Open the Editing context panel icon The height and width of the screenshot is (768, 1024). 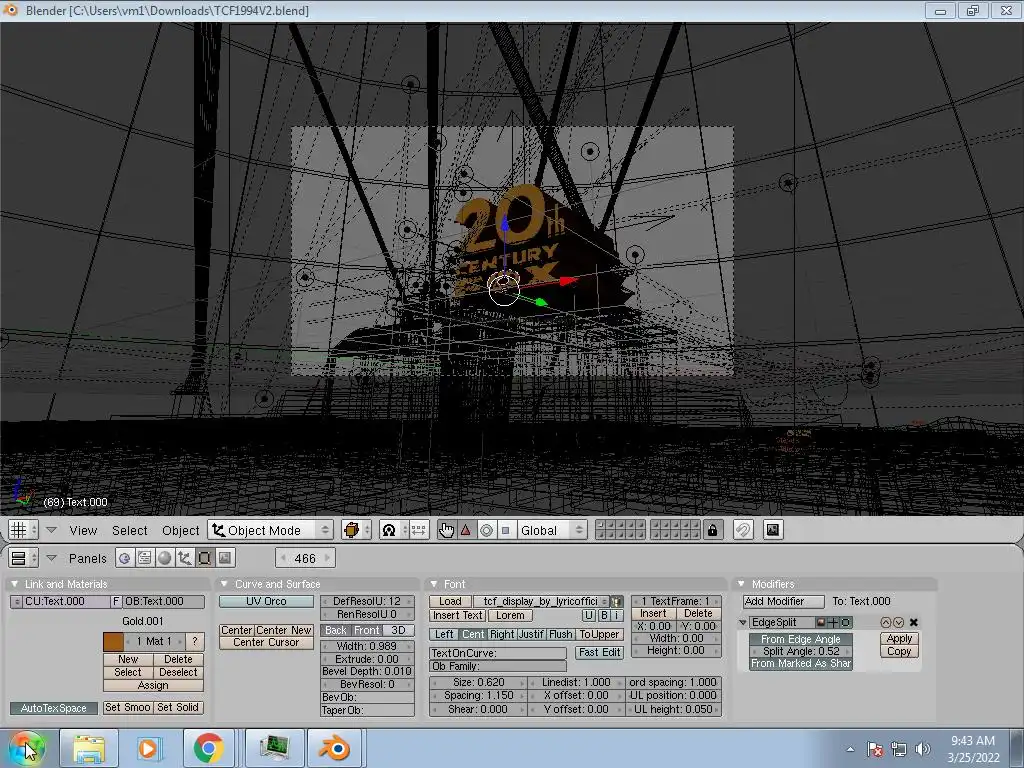(x=204, y=558)
